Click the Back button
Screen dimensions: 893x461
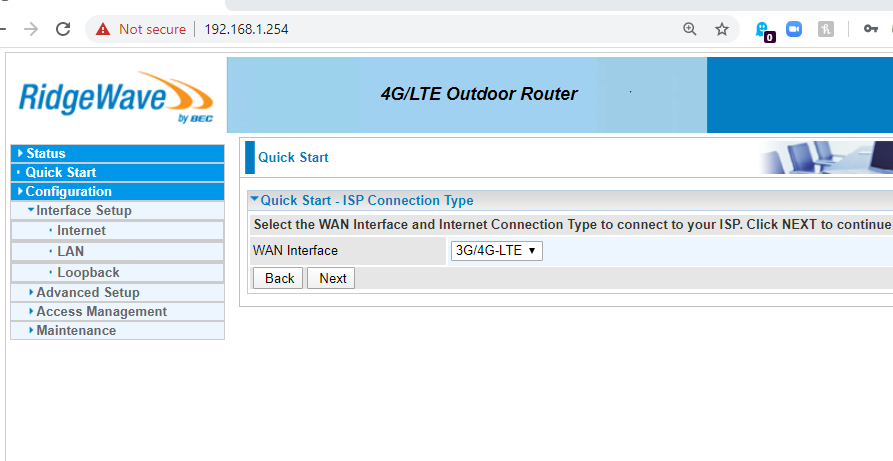tap(279, 278)
